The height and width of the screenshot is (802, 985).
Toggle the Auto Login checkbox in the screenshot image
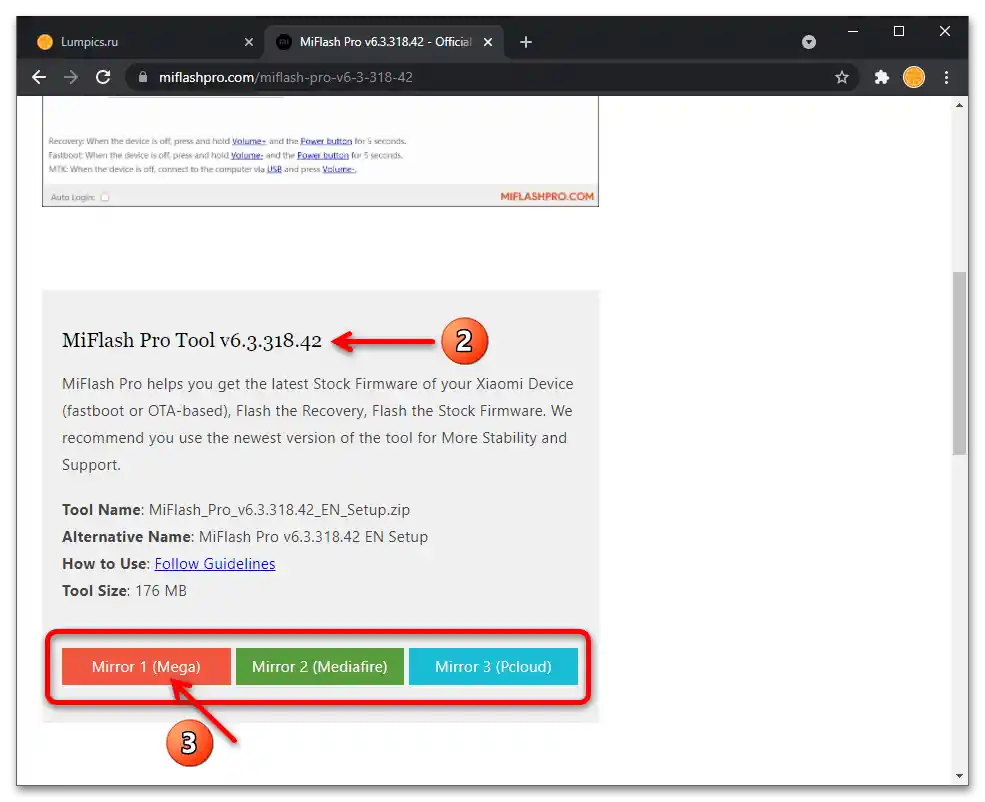tap(105, 197)
